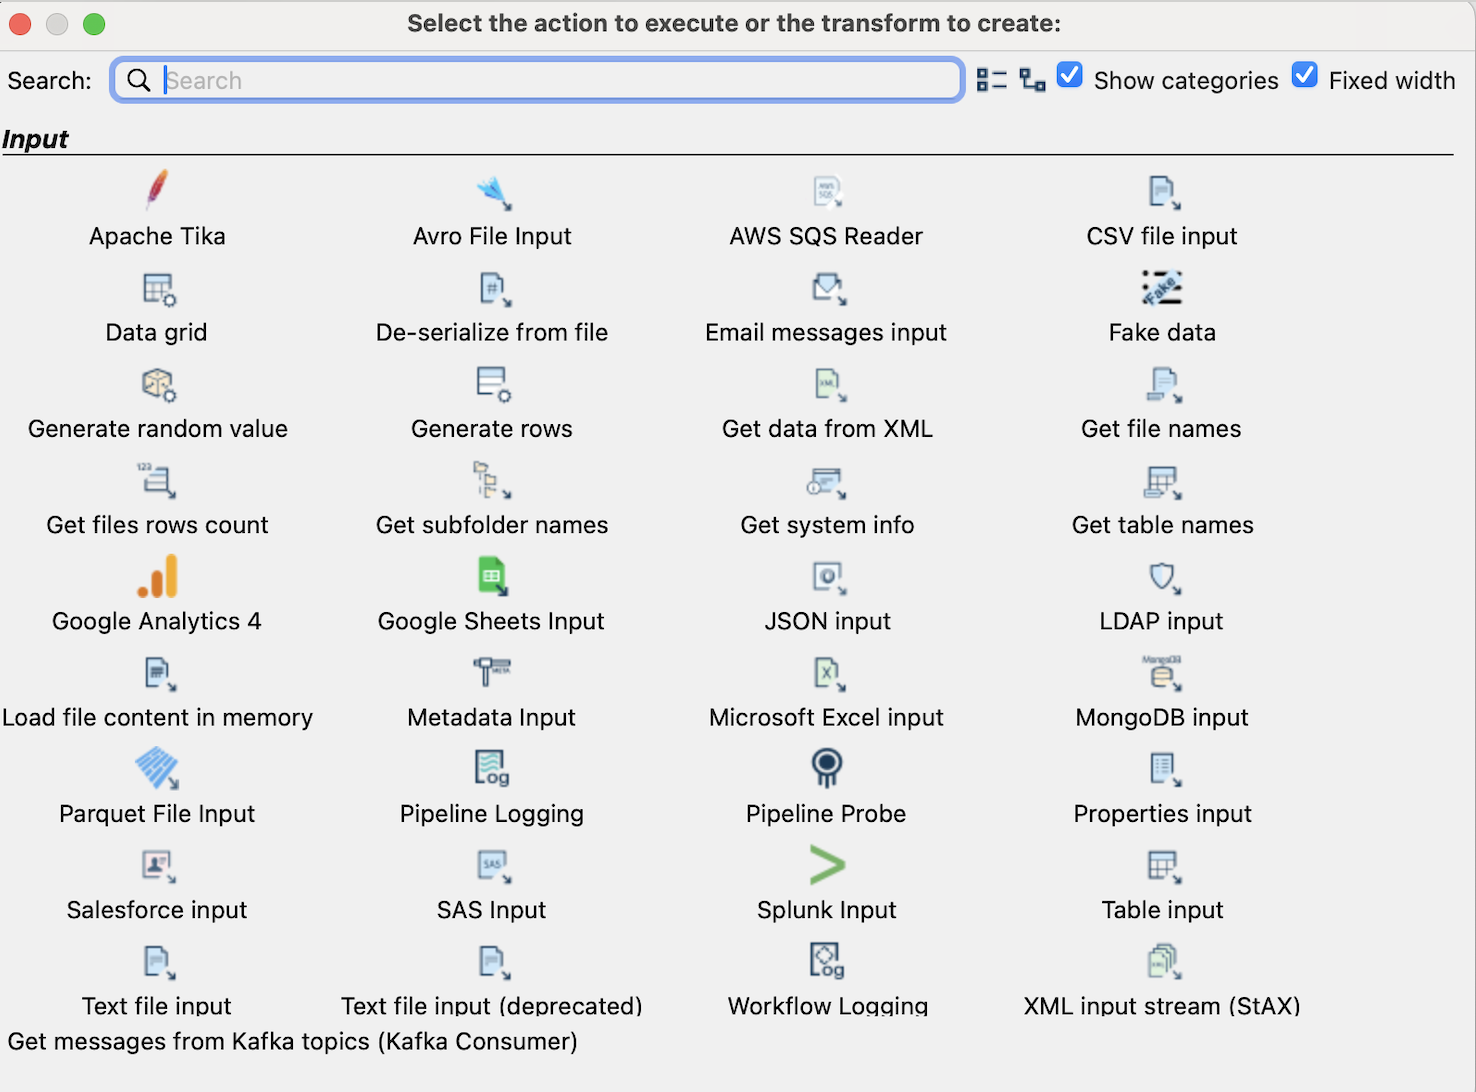Choose the Pipeline Probe icon
The height and width of the screenshot is (1092, 1476).
click(826, 768)
